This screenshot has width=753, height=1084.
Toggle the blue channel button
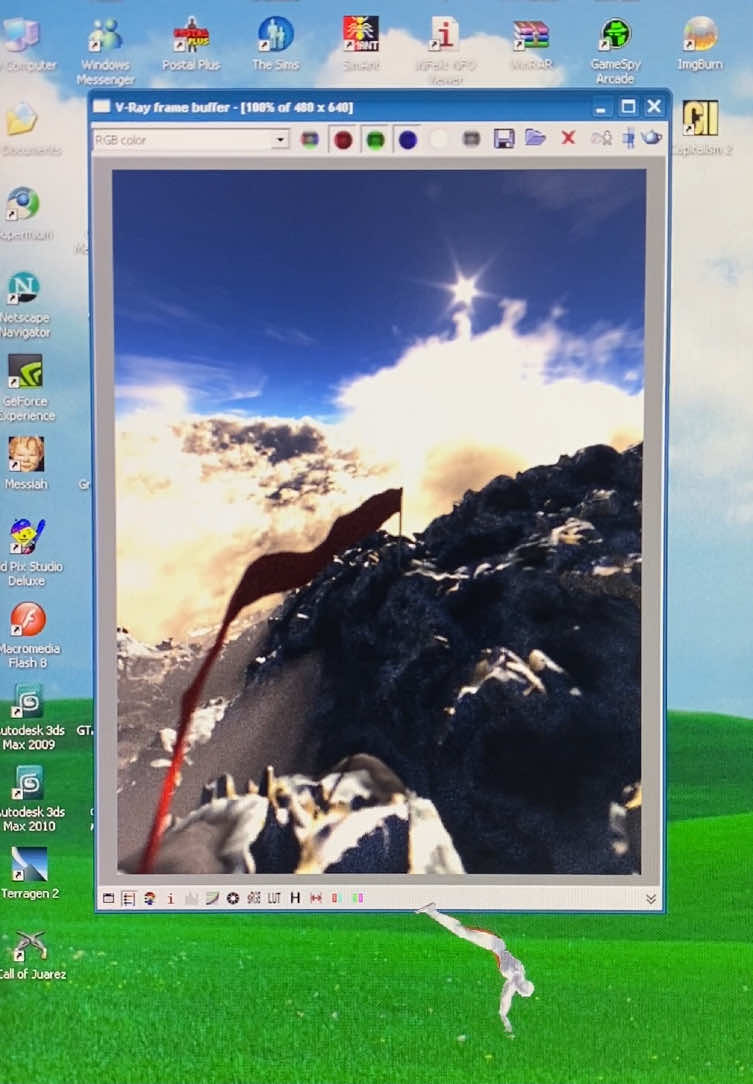click(408, 140)
